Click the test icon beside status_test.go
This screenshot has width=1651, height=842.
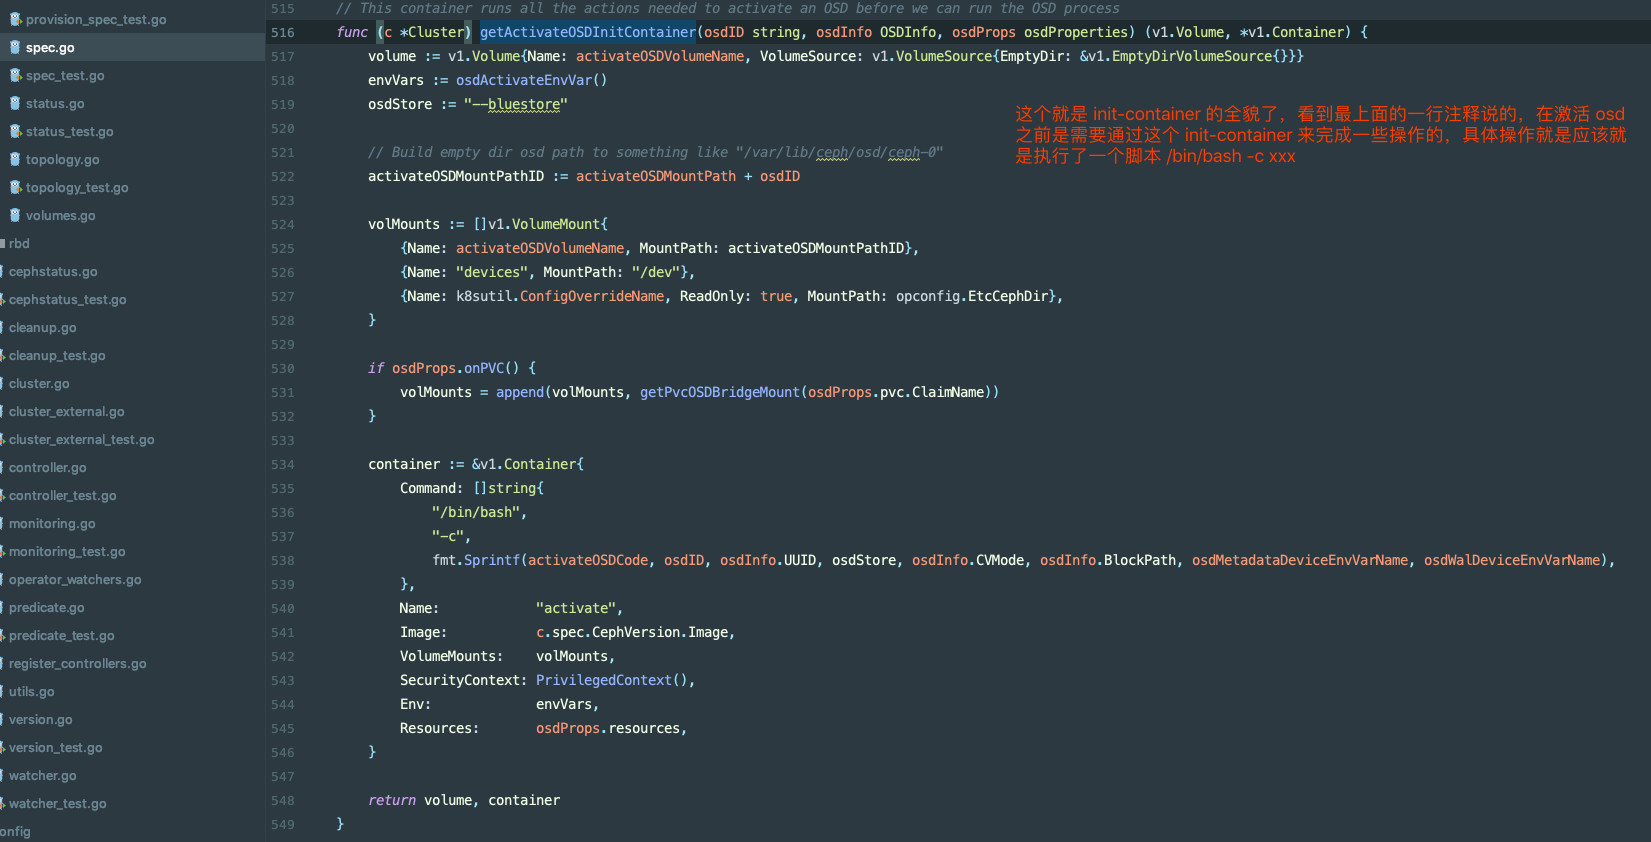pos(15,131)
